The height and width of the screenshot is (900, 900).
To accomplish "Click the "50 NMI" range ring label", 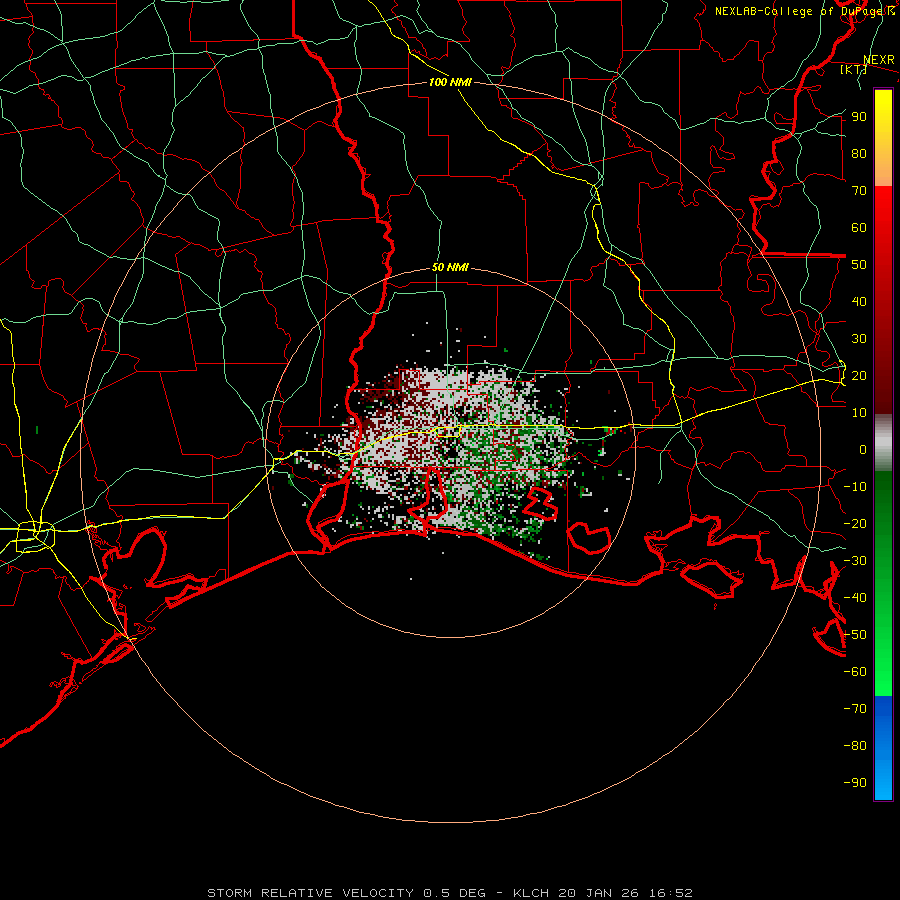I will tap(450, 267).
